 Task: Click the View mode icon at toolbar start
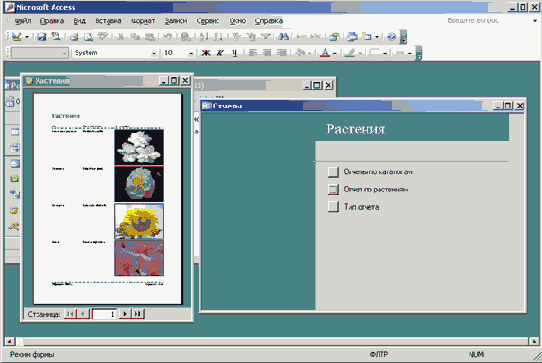point(16,36)
